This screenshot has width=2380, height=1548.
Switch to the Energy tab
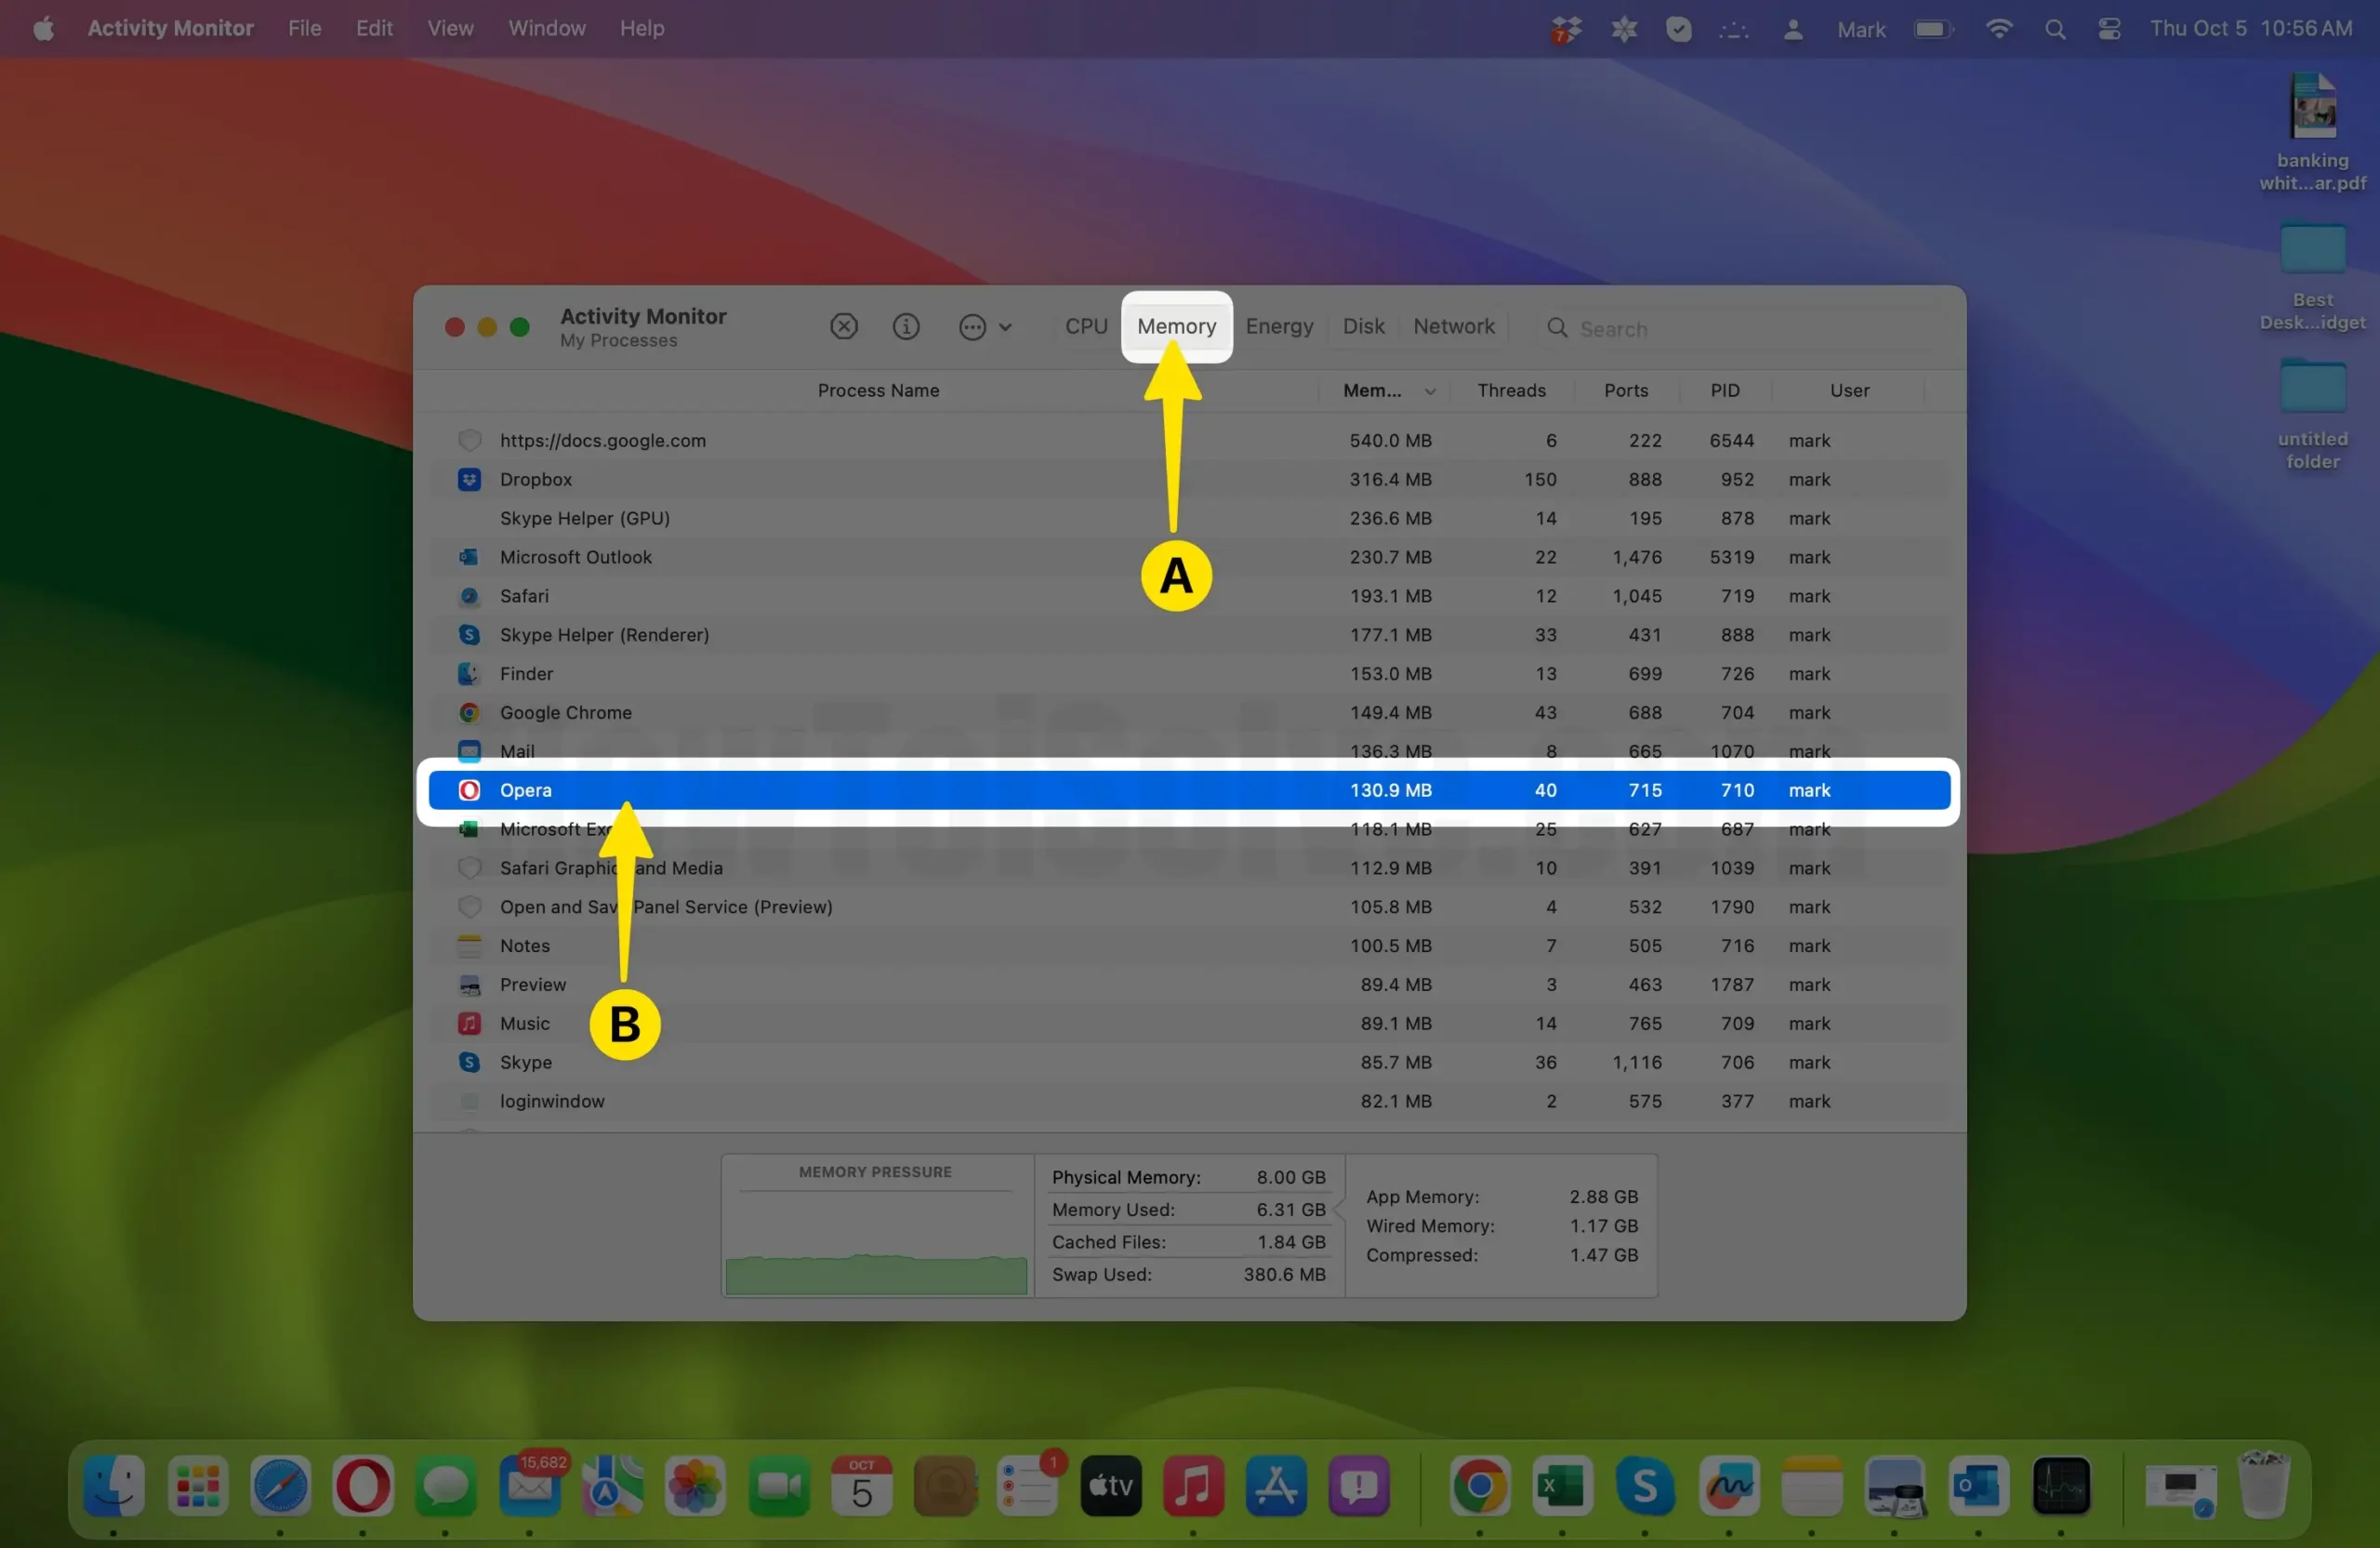pos(1279,326)
